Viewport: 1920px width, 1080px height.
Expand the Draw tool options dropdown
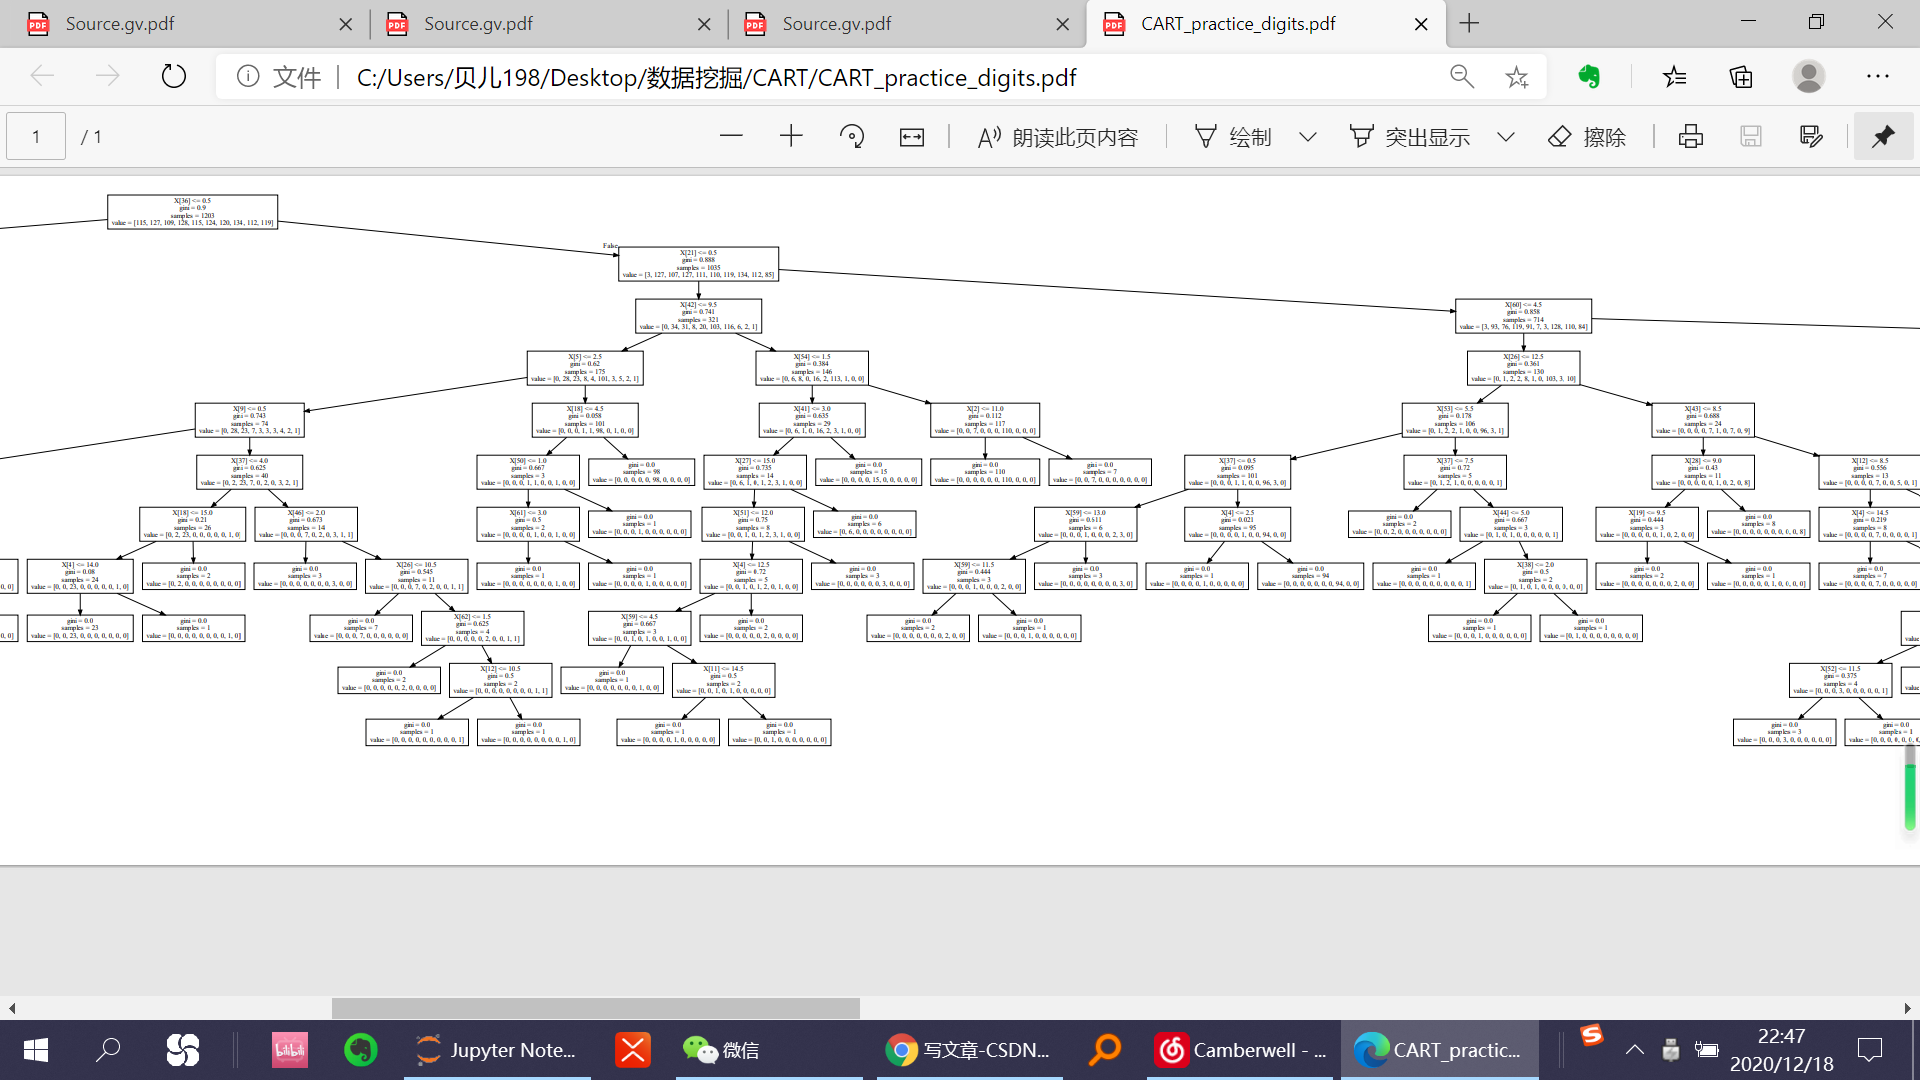coord(1308,137)
